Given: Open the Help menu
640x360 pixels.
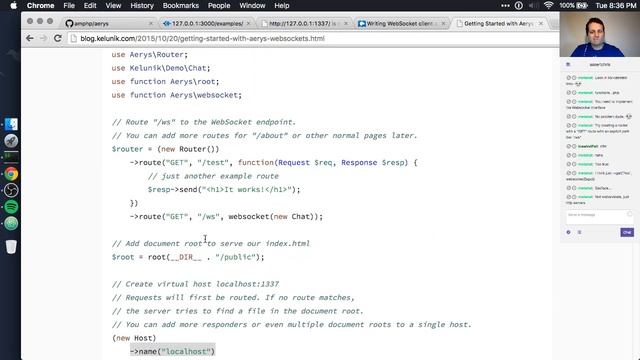Looking at the screenshot, I should point(282,6).
